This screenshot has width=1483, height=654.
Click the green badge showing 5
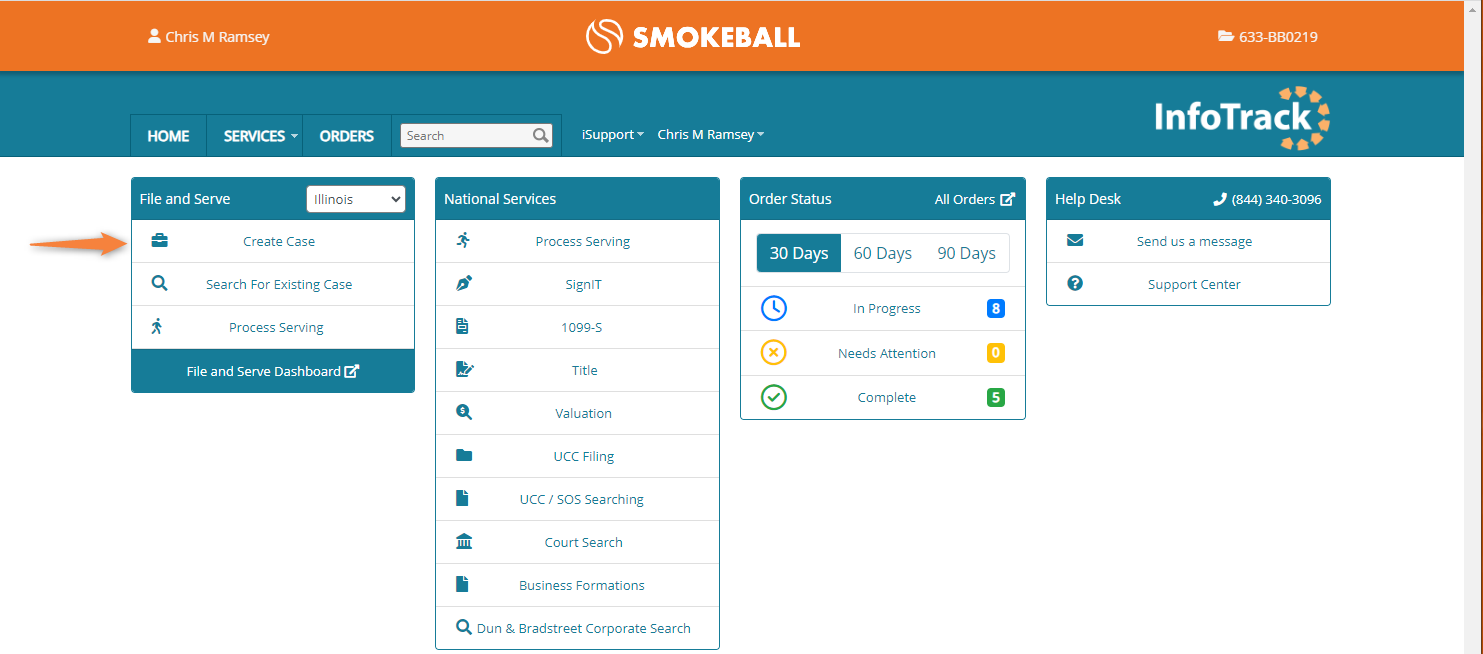coord(995,397)
